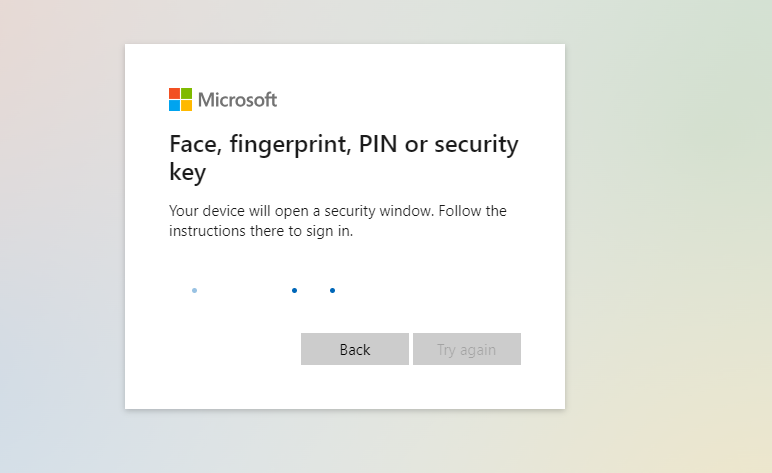772x473 pixels.
Task: Click the green square in Microsoft logo
Action: coord(187,93)
